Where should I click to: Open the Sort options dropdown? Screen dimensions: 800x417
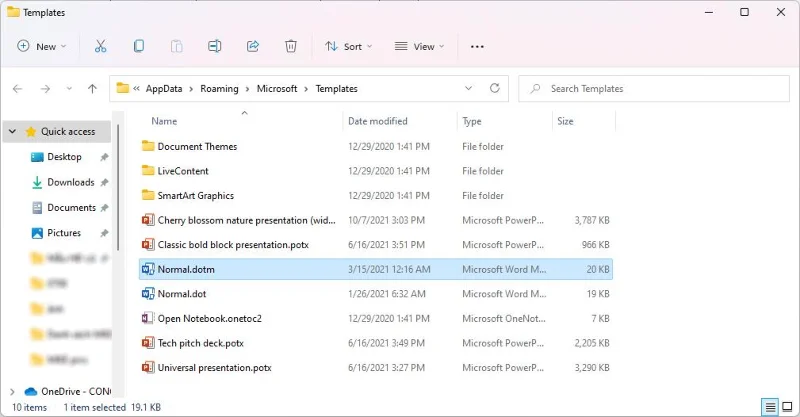point(349,46)
